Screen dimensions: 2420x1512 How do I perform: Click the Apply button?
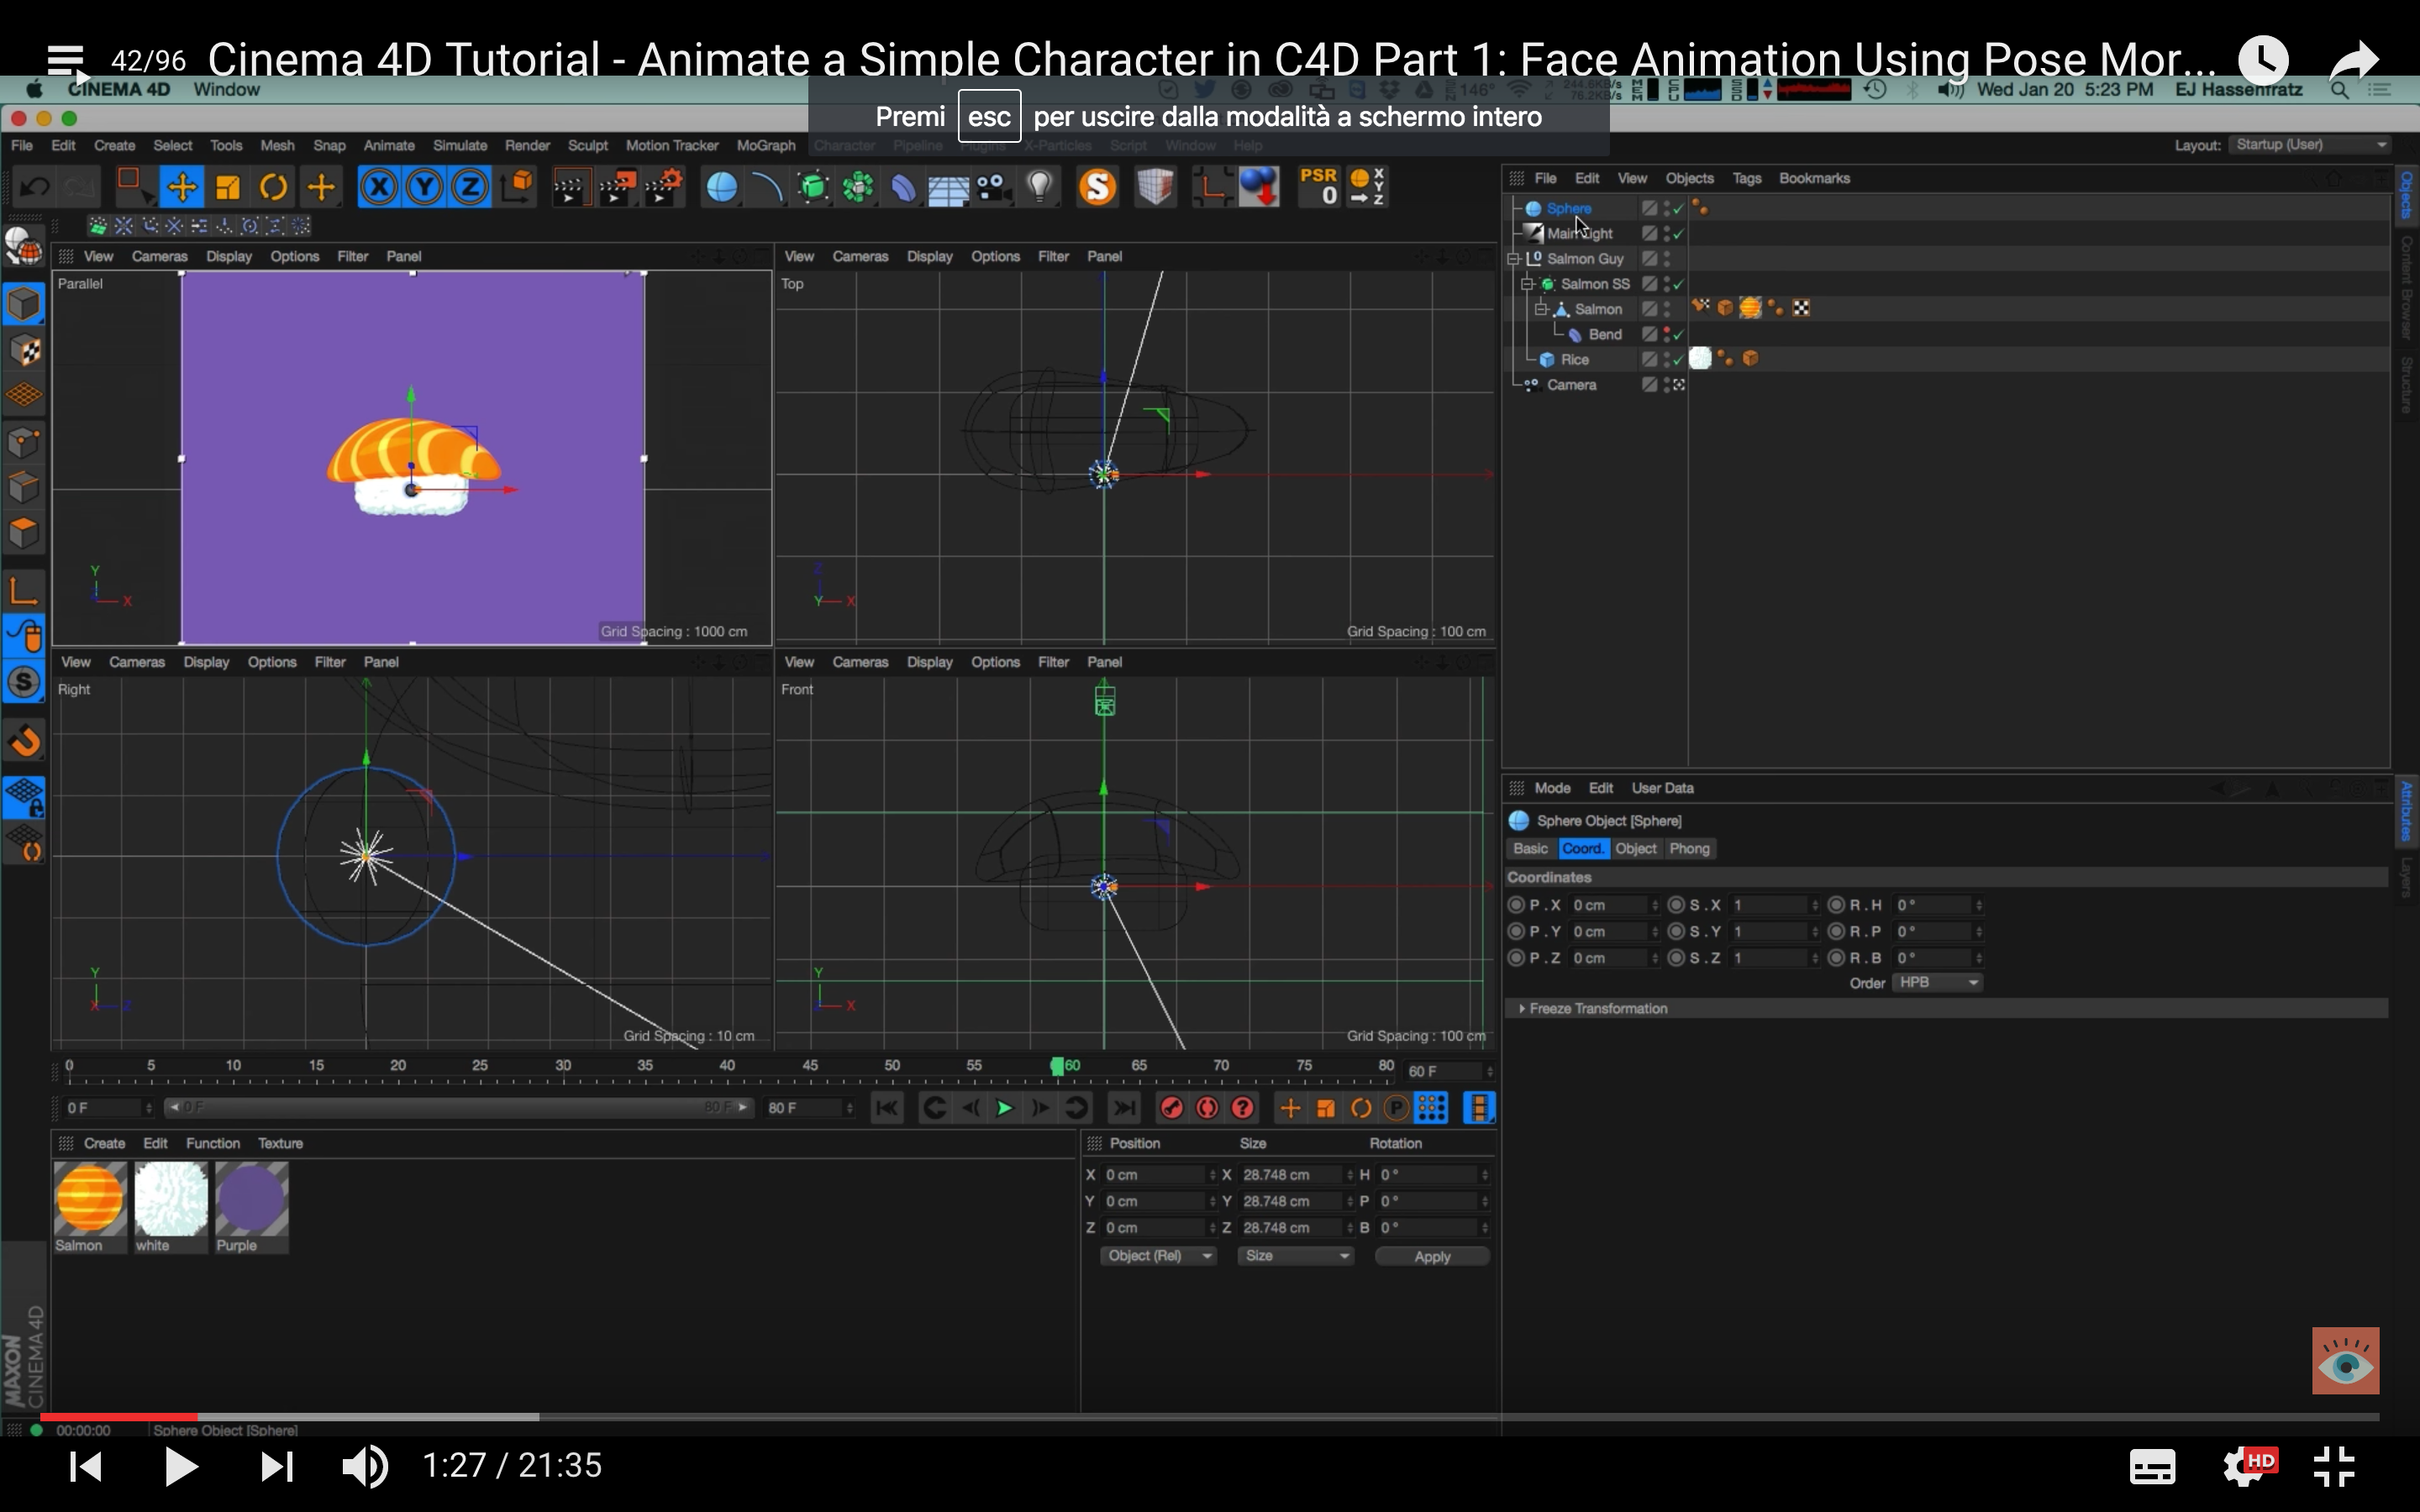point(1431,1257)
